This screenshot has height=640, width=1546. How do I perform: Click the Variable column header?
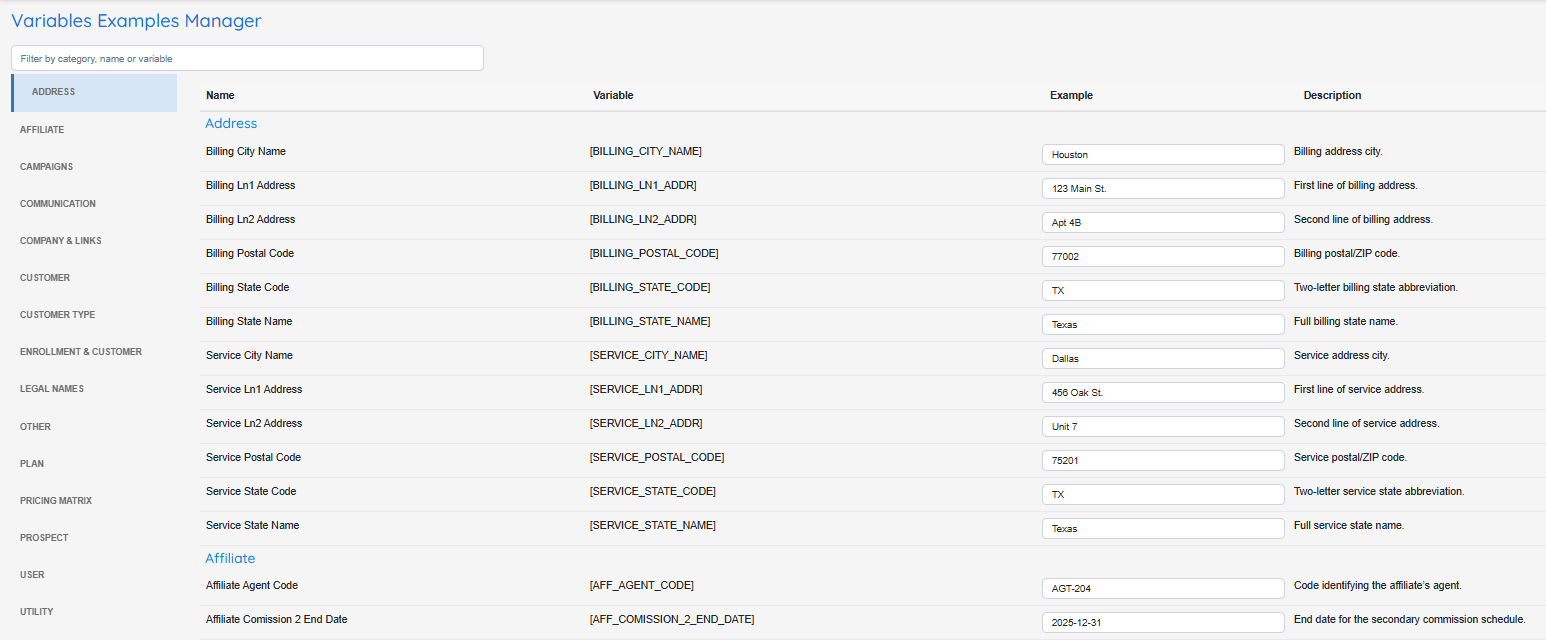(x=613, y=96)
